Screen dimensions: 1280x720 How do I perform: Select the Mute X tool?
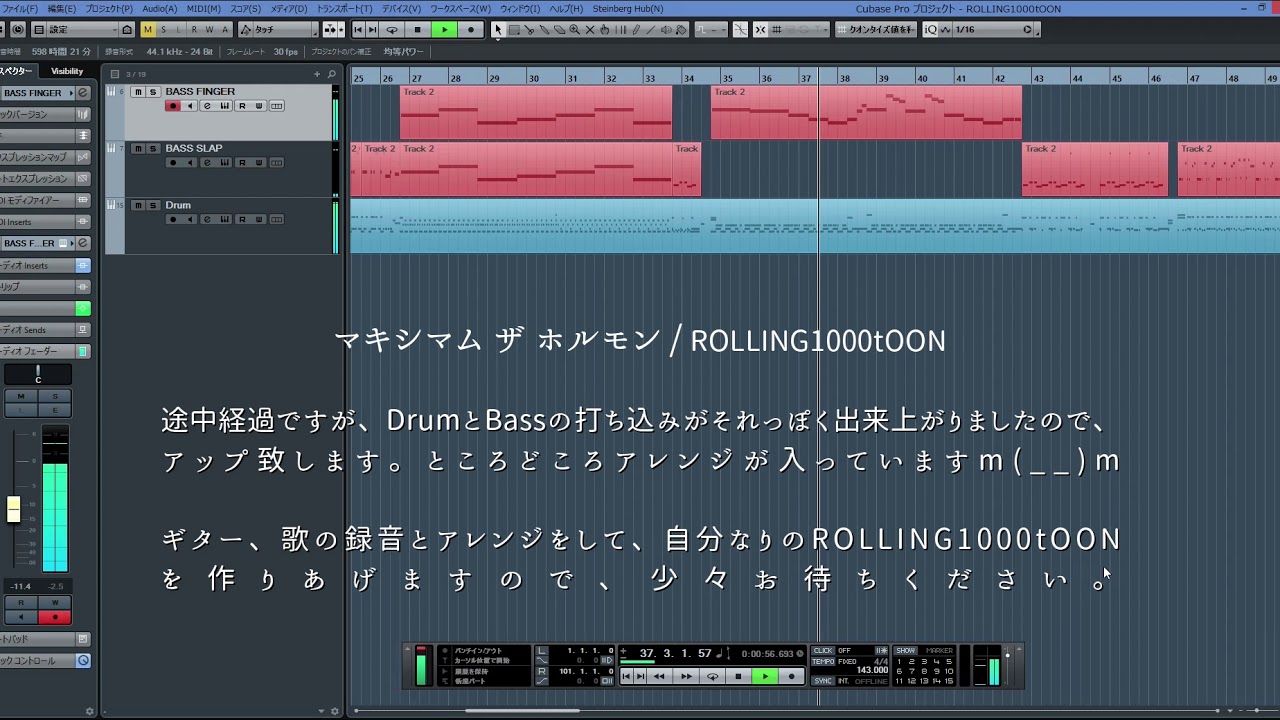click(589, 30)
